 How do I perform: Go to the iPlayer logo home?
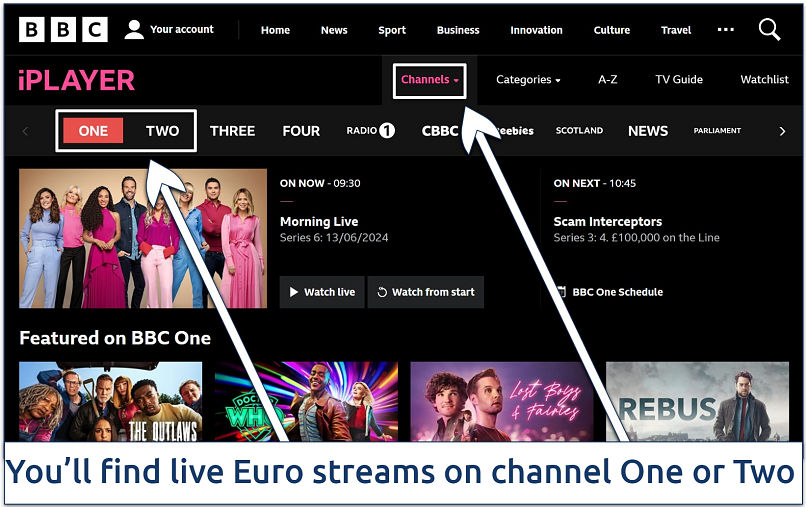(76, 80)
